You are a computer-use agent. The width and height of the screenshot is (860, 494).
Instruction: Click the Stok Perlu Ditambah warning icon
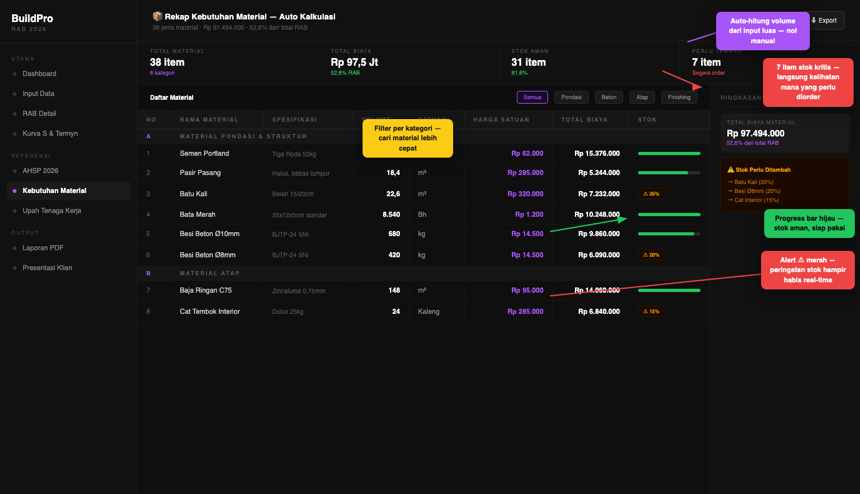pos(730,169)
